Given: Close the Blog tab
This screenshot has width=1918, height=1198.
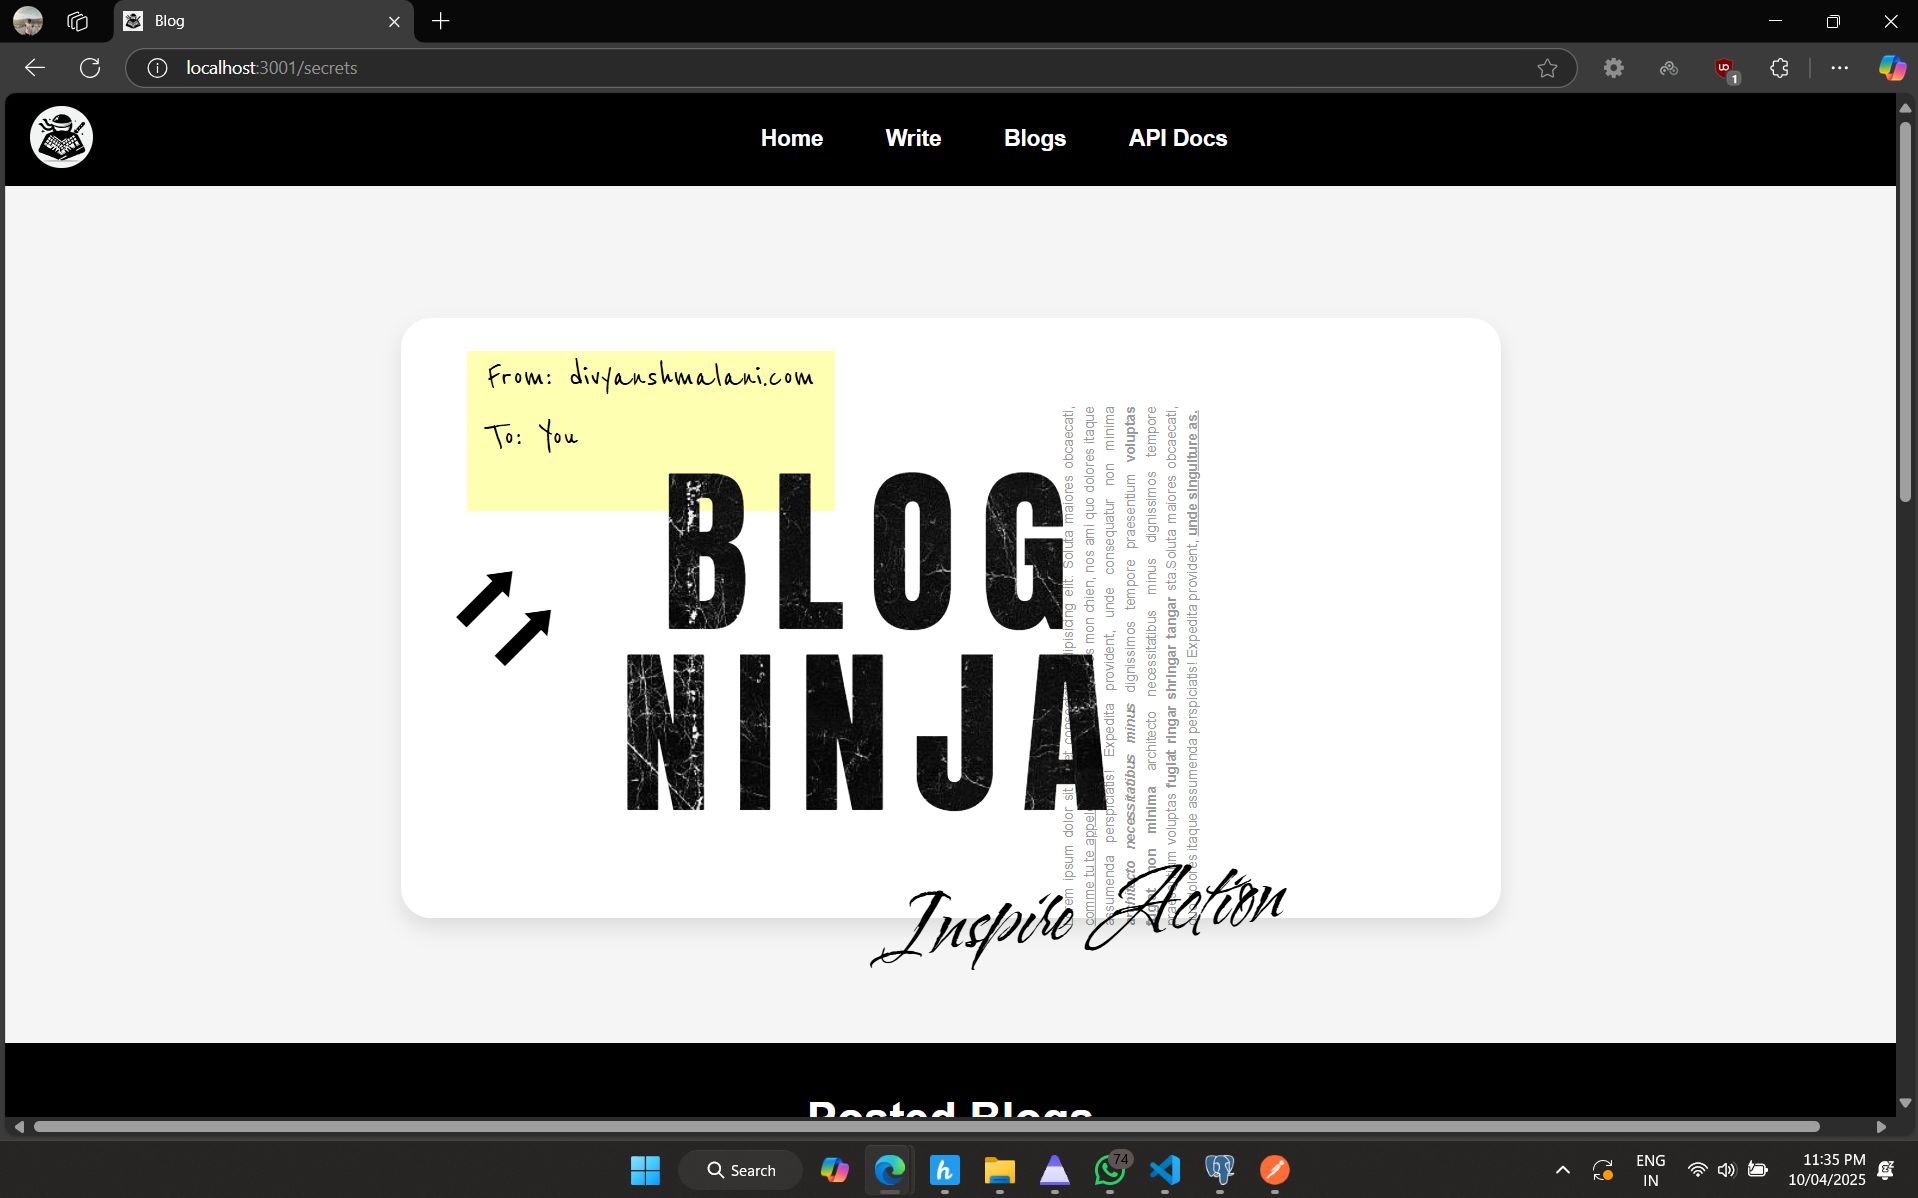Looking at the screenshot, I should tap(394, 21).
